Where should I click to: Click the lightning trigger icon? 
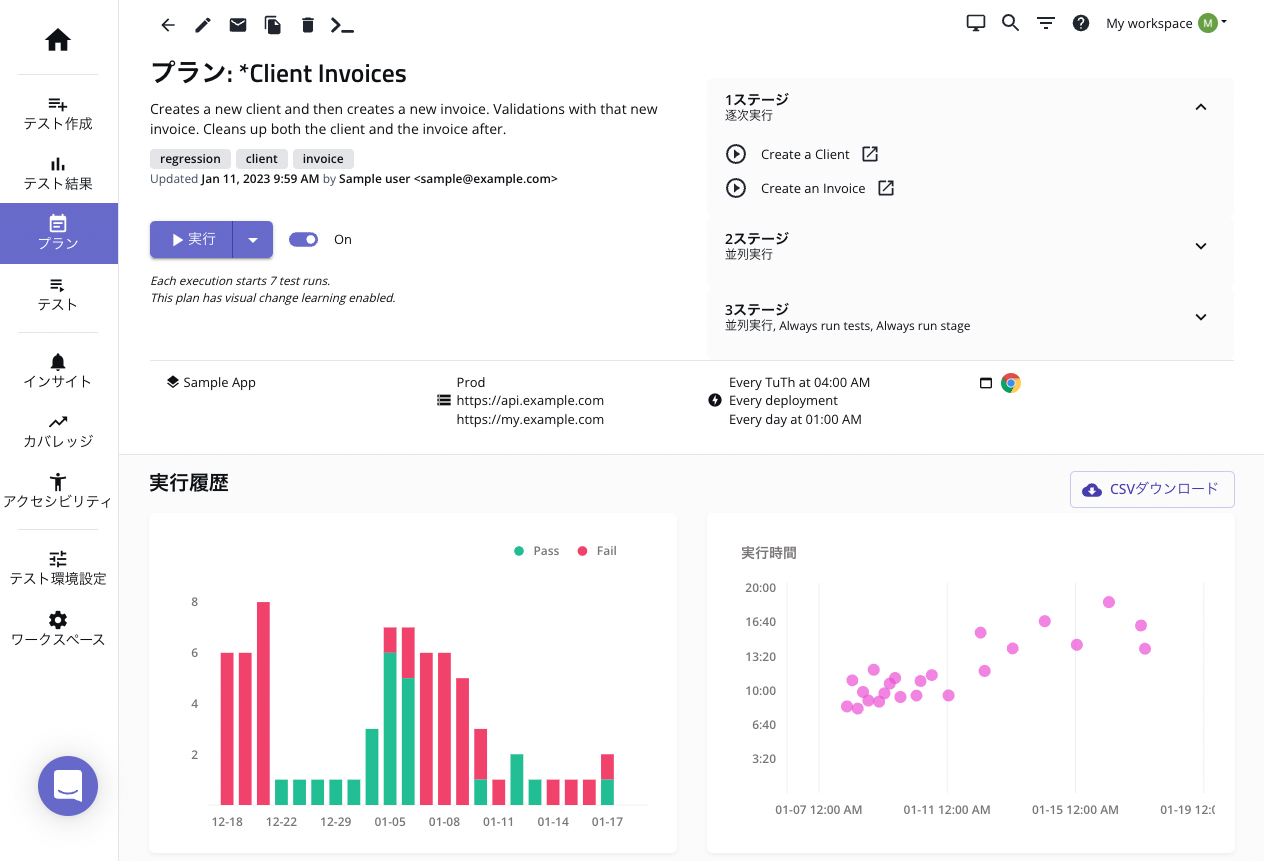pyautogui.click(x=715, y=401)
